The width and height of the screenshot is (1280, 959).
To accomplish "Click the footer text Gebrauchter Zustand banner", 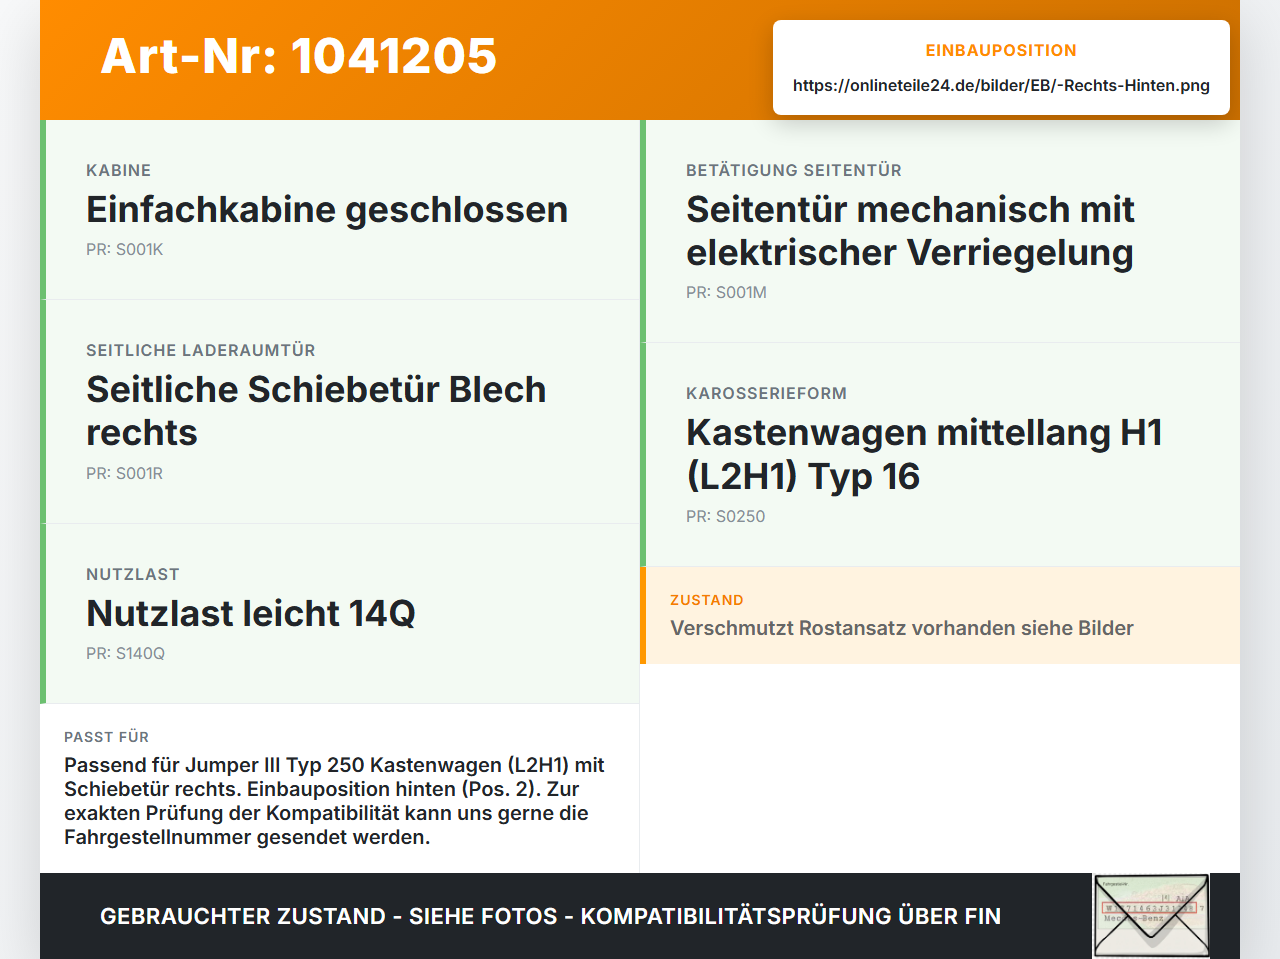I will [550, 916].
